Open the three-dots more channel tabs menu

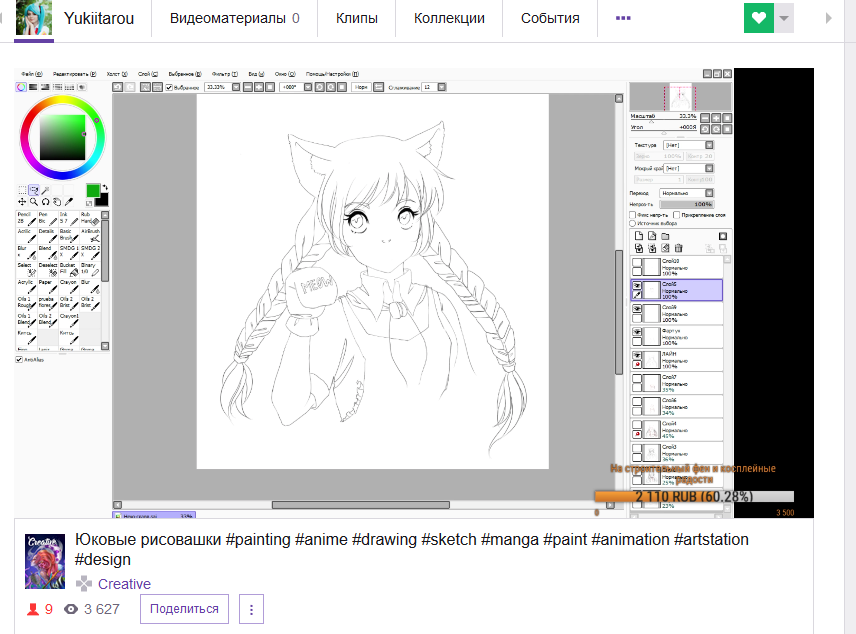623,18
